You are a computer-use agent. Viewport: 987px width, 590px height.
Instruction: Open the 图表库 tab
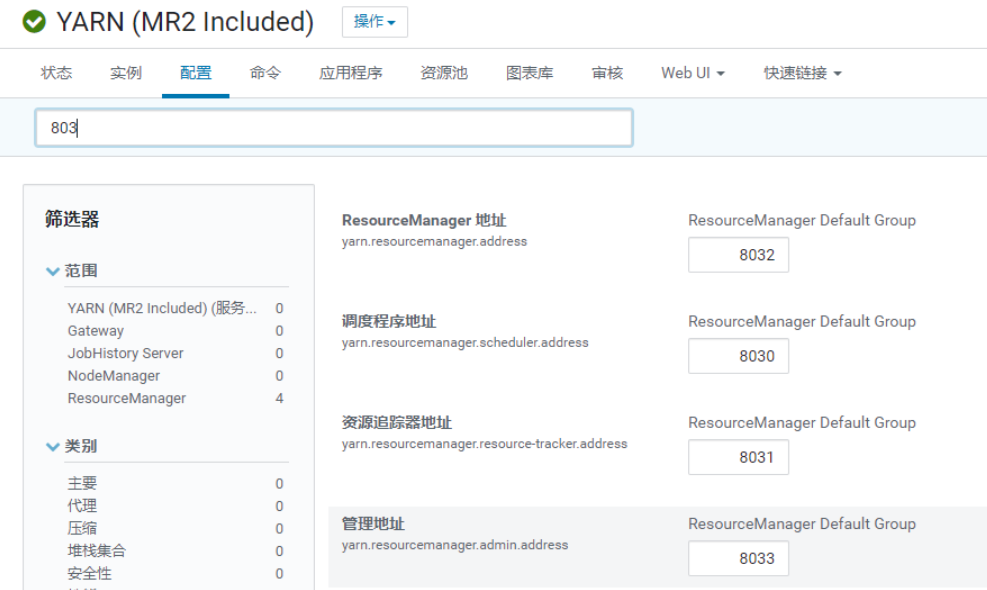tap(530, 73)
